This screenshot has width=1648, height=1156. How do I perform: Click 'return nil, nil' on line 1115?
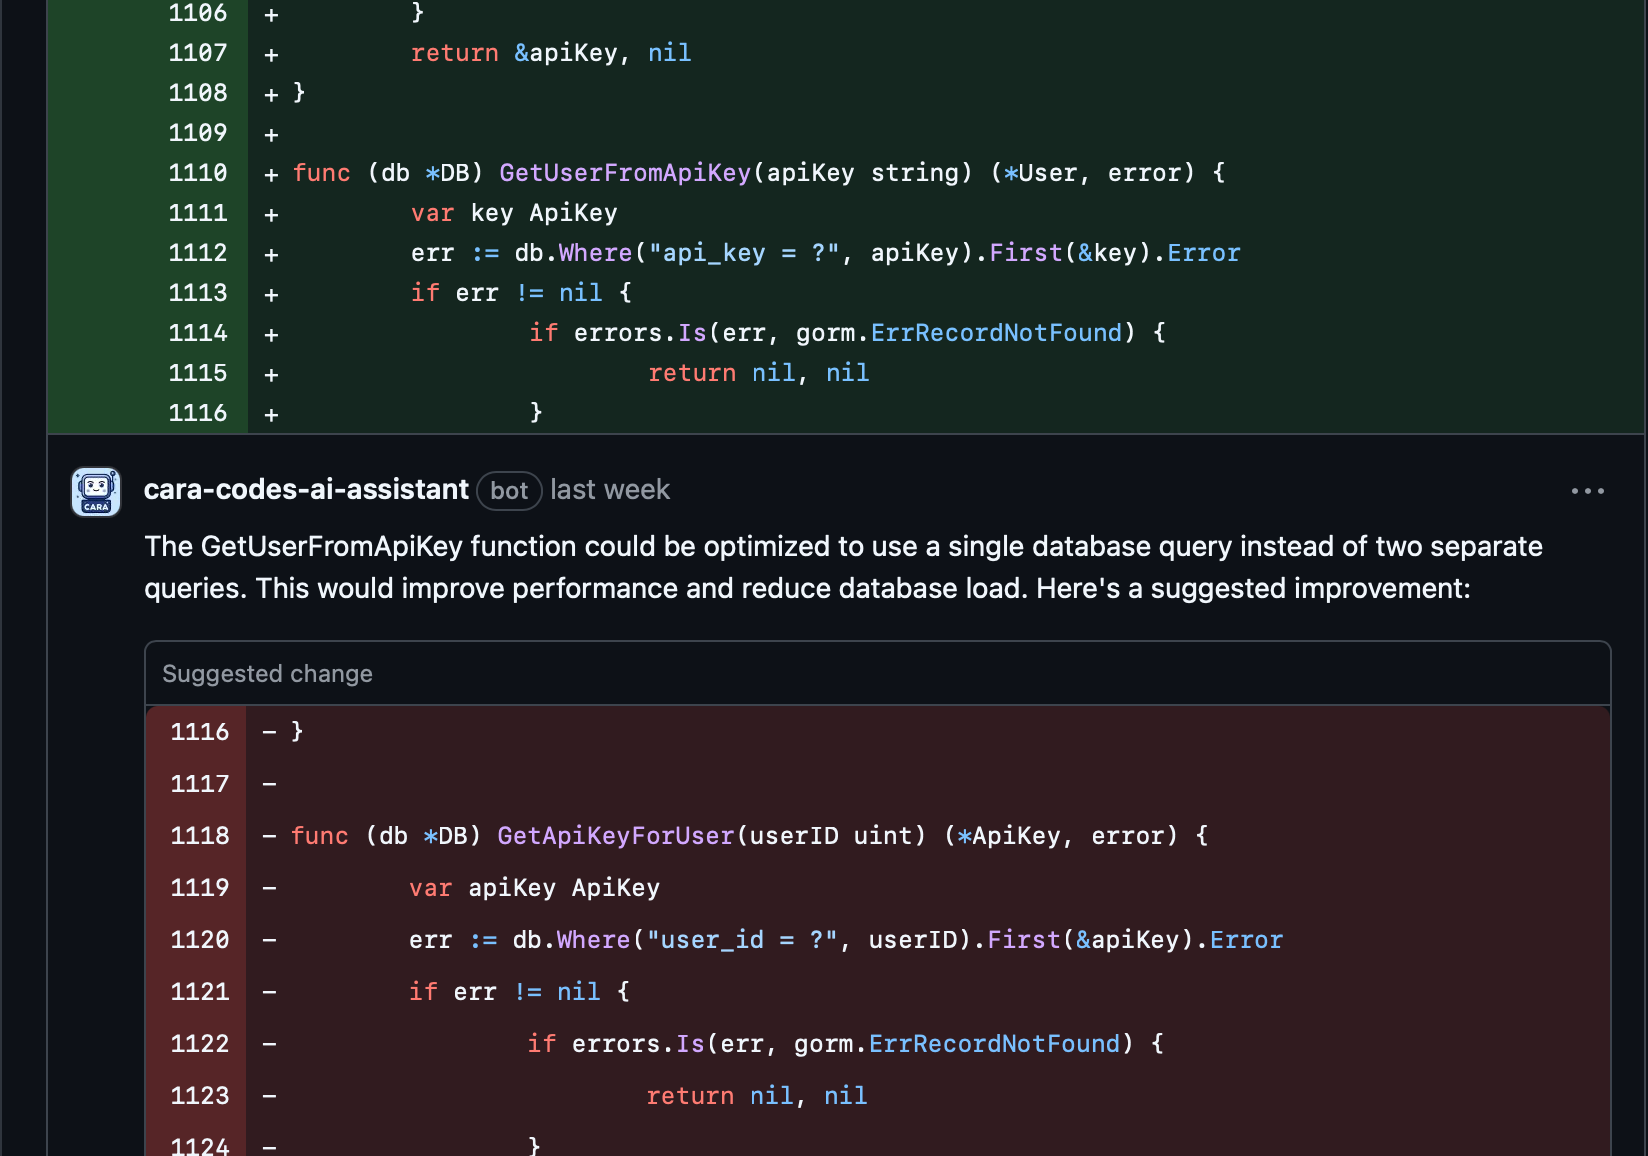tap(759, 373)
